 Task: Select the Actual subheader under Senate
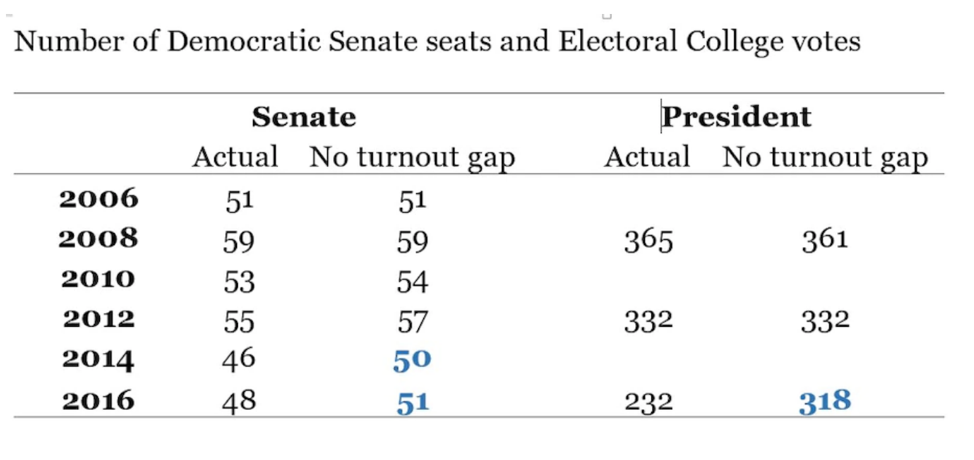(x=235, y=157)
